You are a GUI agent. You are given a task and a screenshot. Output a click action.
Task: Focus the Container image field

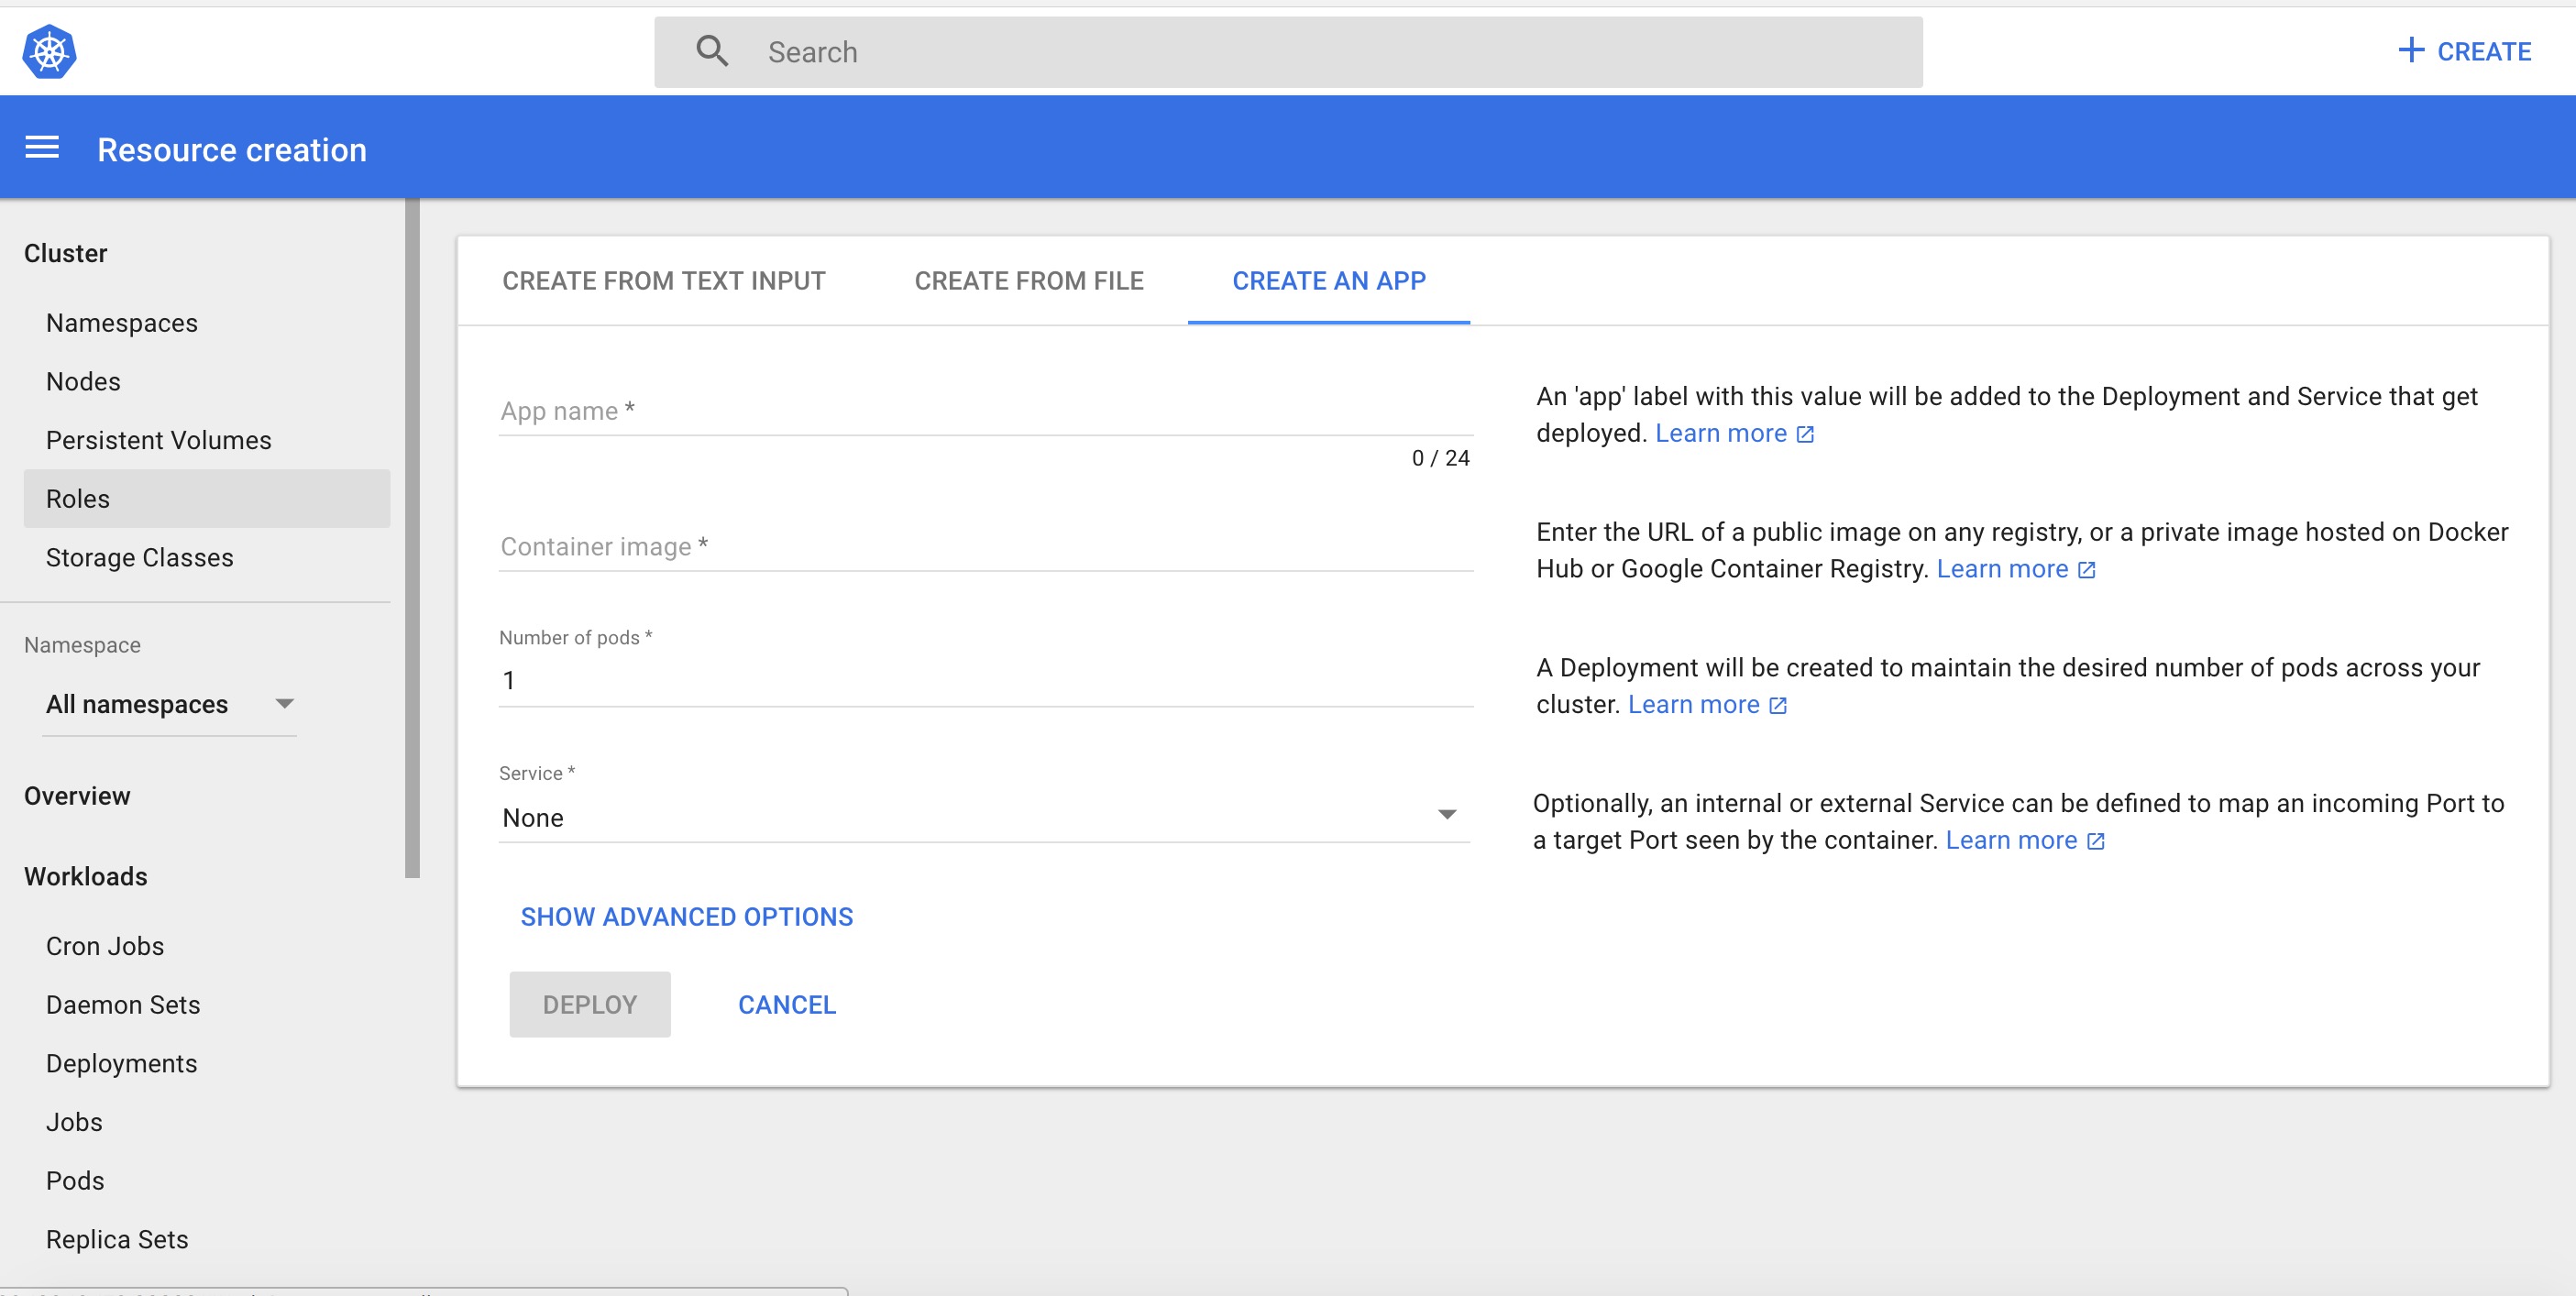[x=985, y=547]
